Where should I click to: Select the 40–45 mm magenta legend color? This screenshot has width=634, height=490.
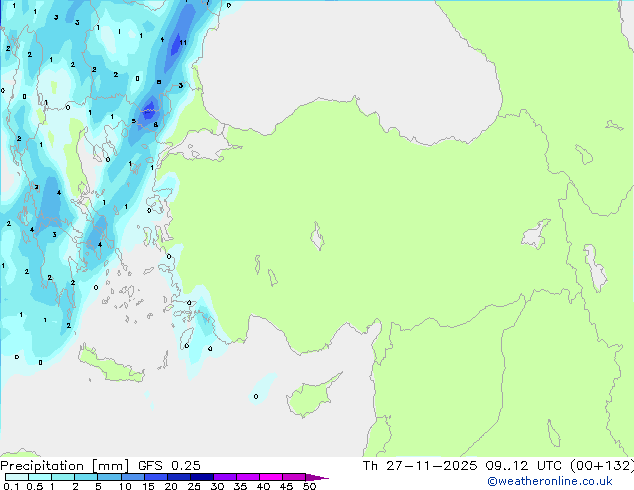coord(271,477)
